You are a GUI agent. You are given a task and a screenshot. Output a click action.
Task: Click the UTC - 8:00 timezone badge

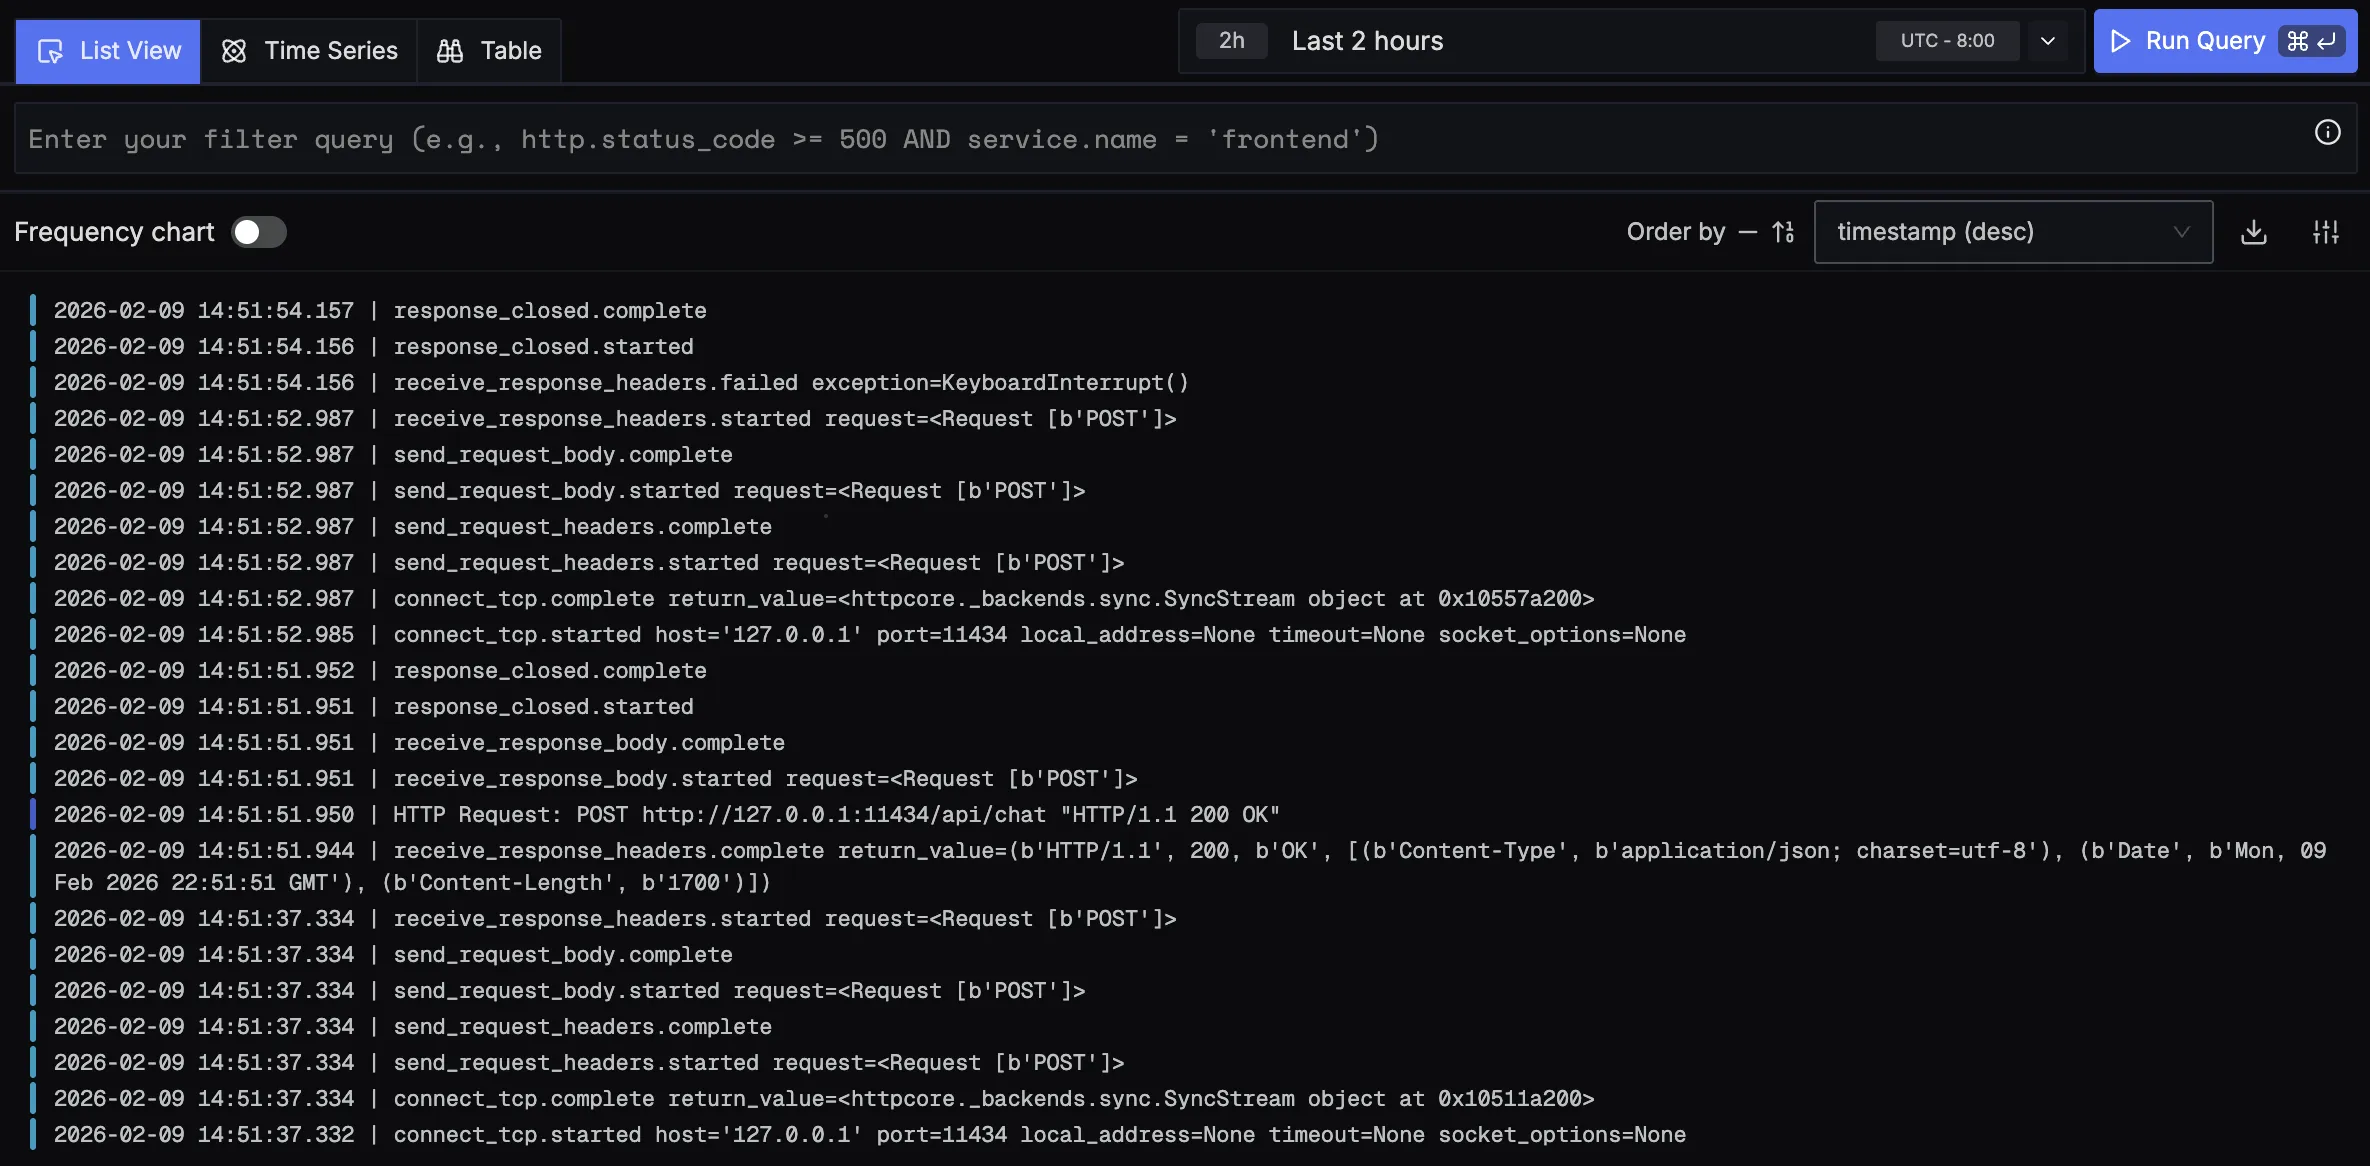coord(1947,41)
